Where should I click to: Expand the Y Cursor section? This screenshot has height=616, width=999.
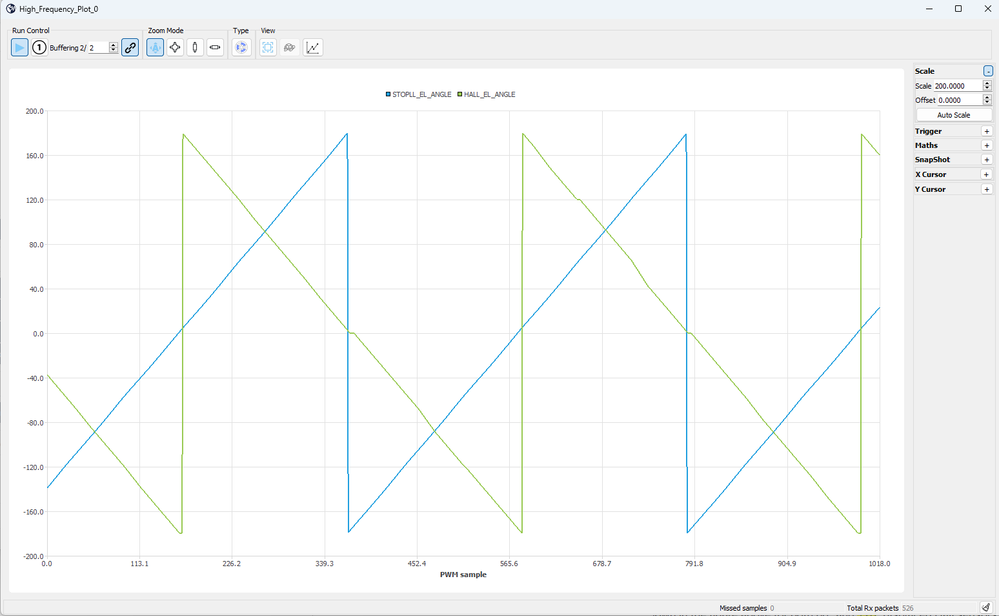(987, 189)
